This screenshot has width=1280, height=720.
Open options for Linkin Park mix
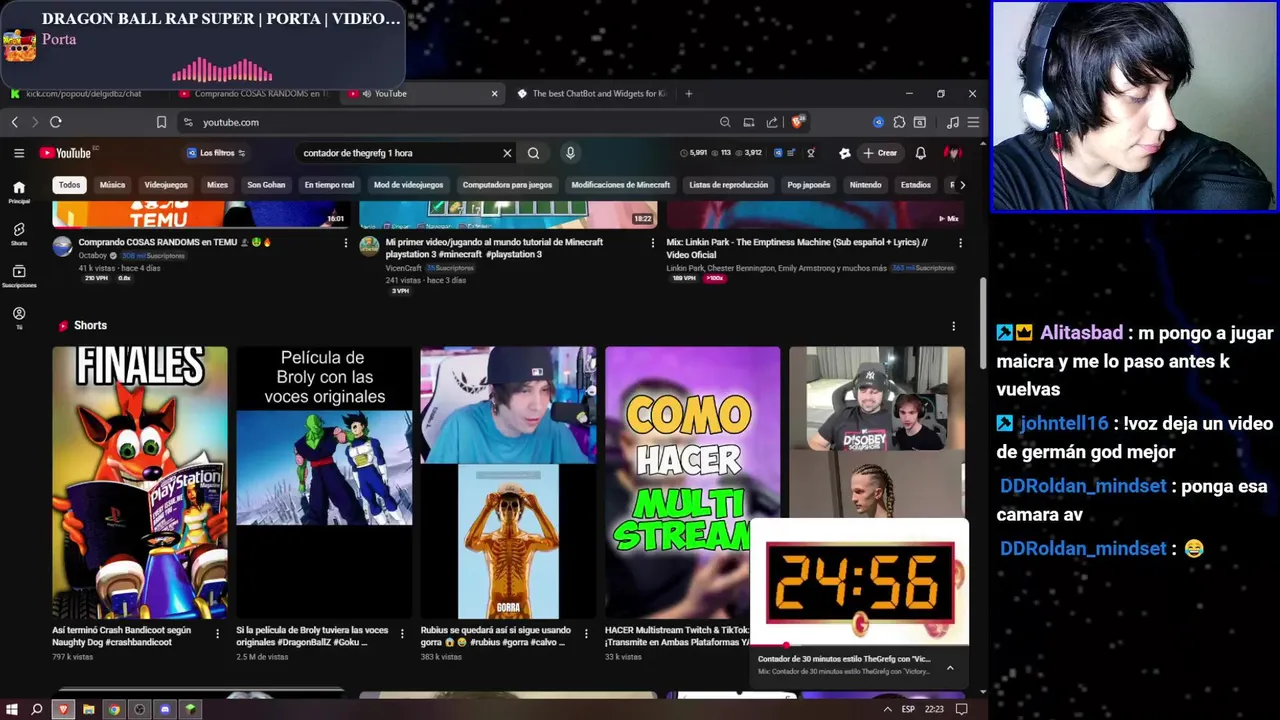tap(960, 243)
